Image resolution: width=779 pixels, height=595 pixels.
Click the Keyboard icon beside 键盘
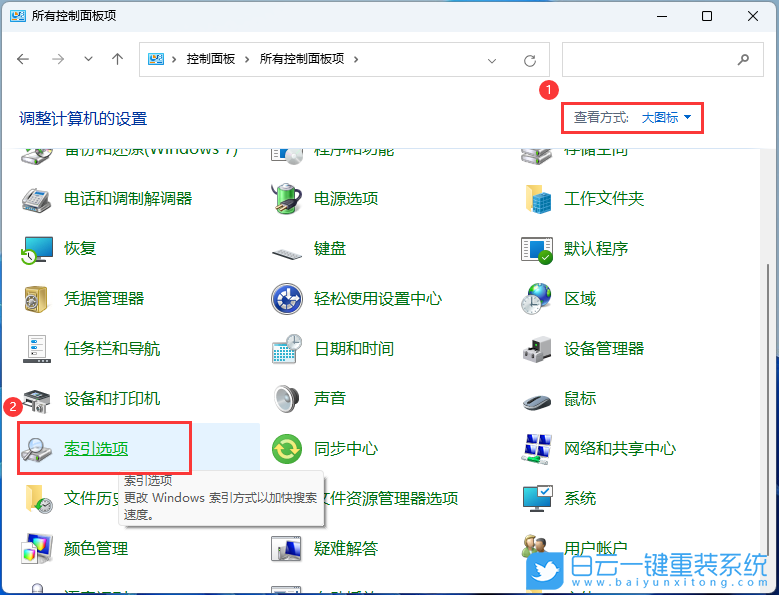click(287, 253)
